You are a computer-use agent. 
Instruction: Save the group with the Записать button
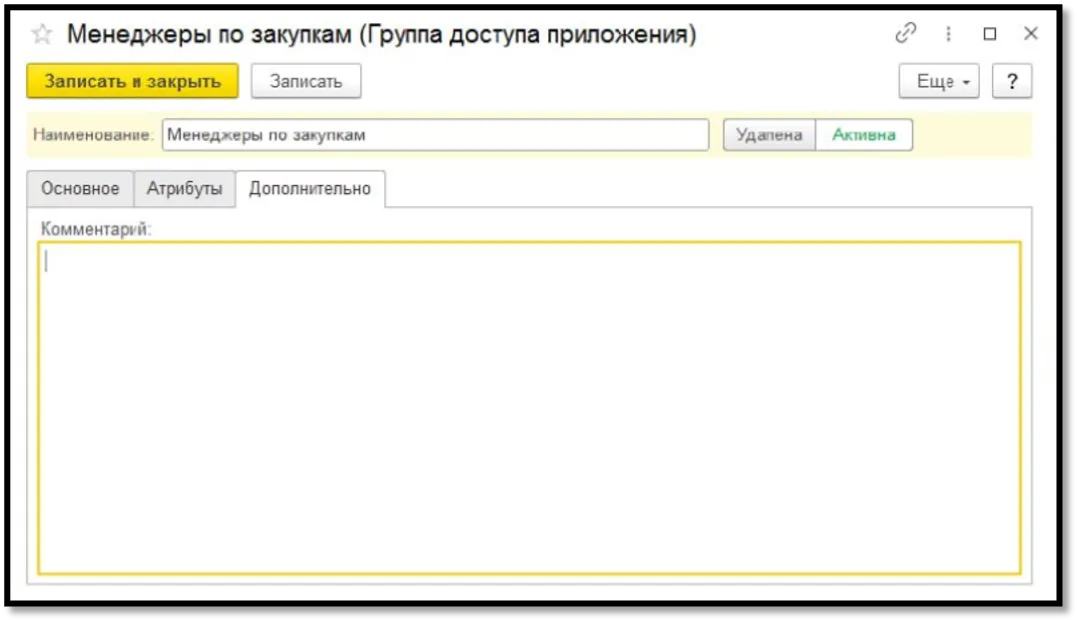[306, 81]
